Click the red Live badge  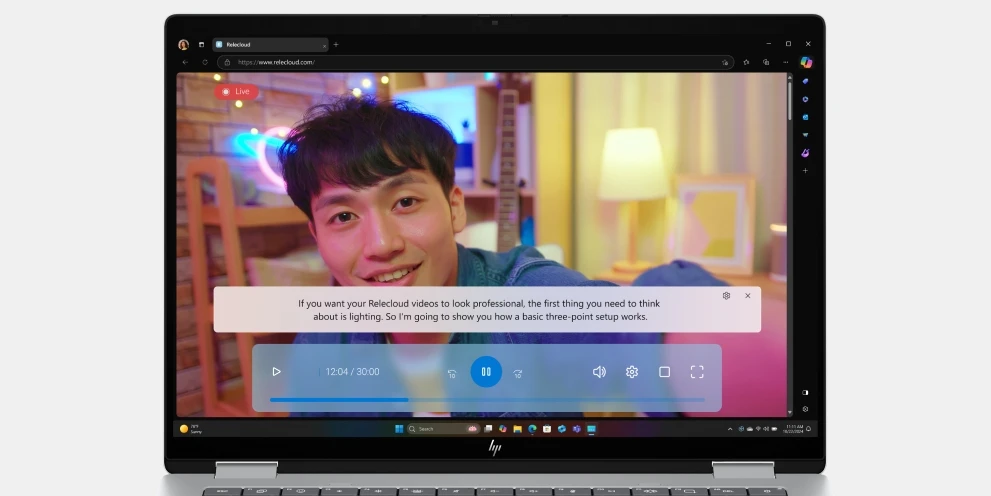coord(236,92)
